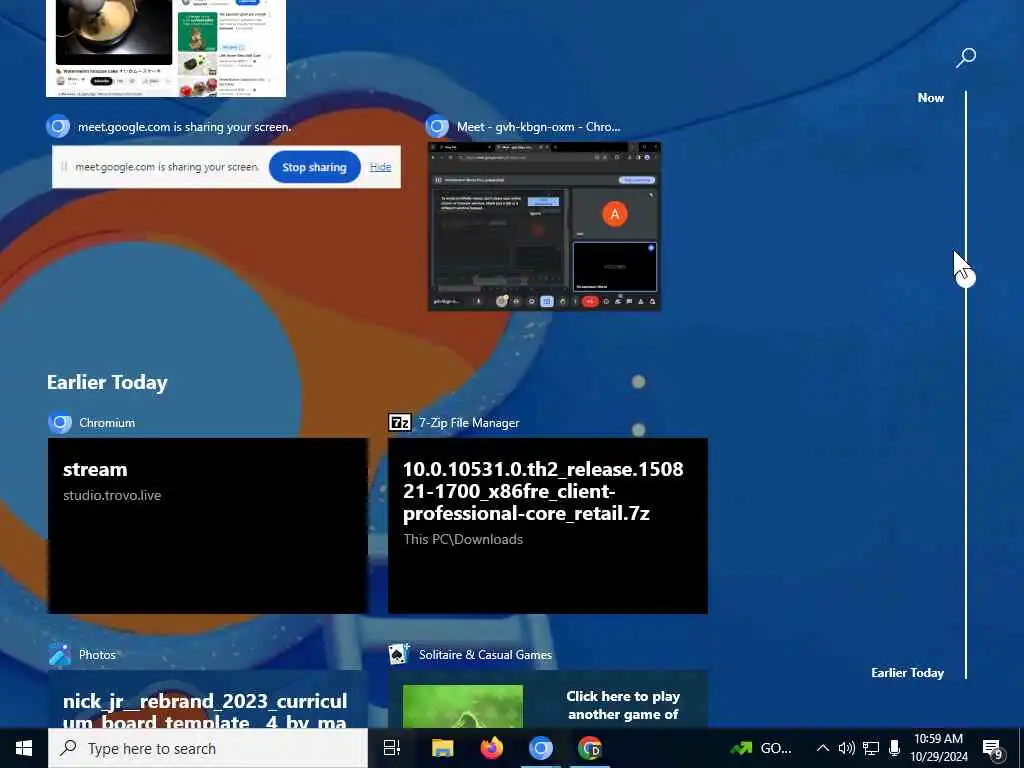The image size is (1024, 768).
Task: Click the Chromium icon beside meet.google.com sharing title
Action: (x=58, y=127)
